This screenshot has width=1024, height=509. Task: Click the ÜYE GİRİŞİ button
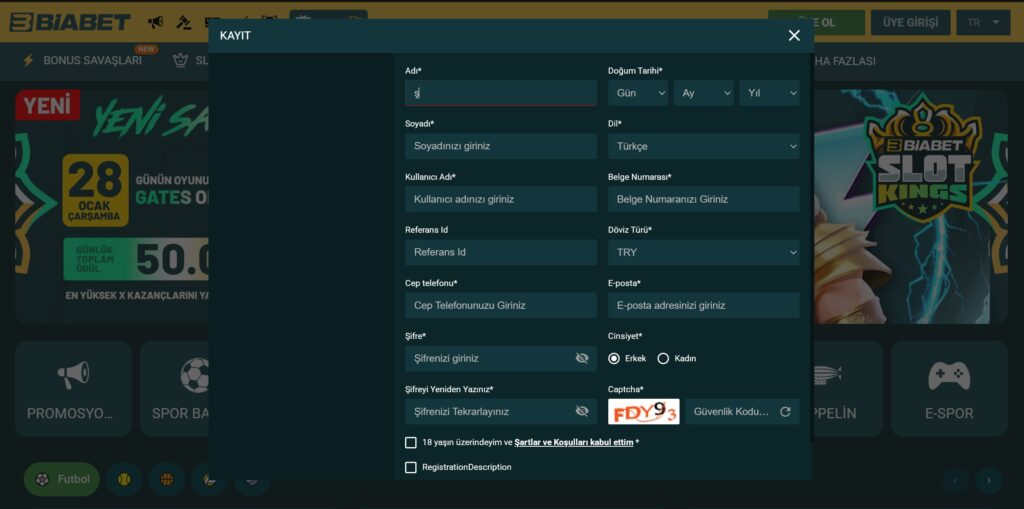click(x=910, y=22)
